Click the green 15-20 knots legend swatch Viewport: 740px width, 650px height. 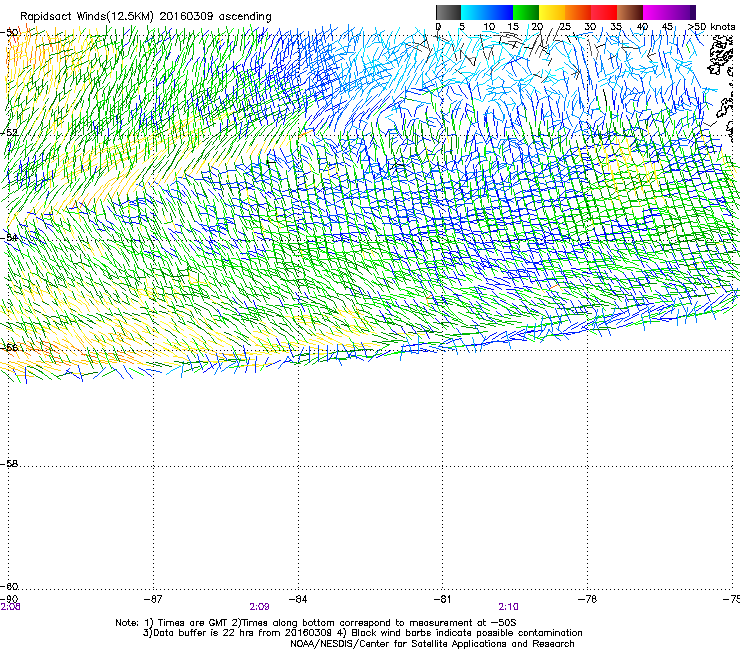click(526, 12)
